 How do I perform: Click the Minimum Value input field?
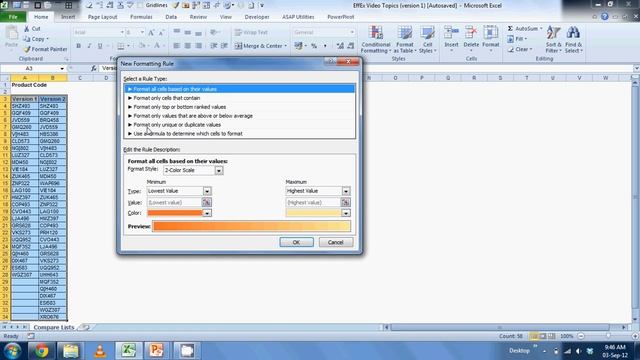pyautogui.click(x=174, y=202)
